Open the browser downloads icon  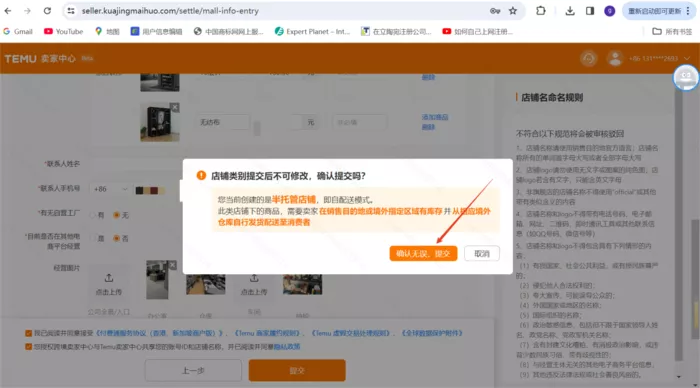click(x=570, y=11)
